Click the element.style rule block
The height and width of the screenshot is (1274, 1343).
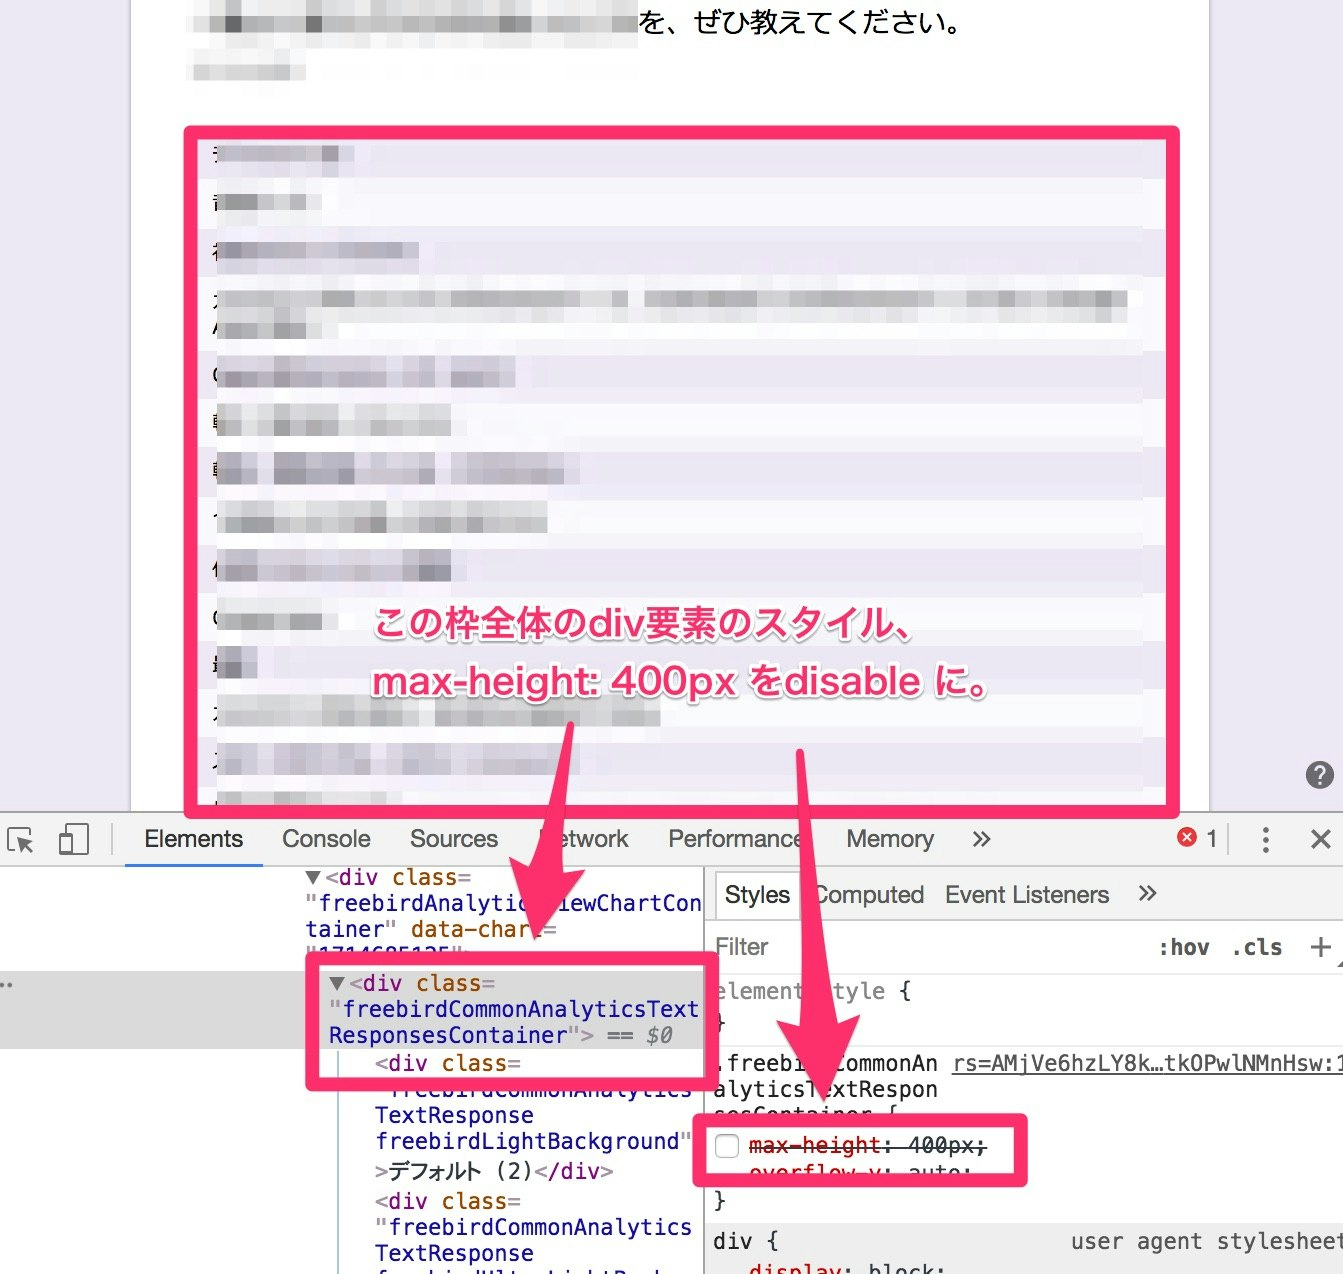click(x=812, y=1006)
